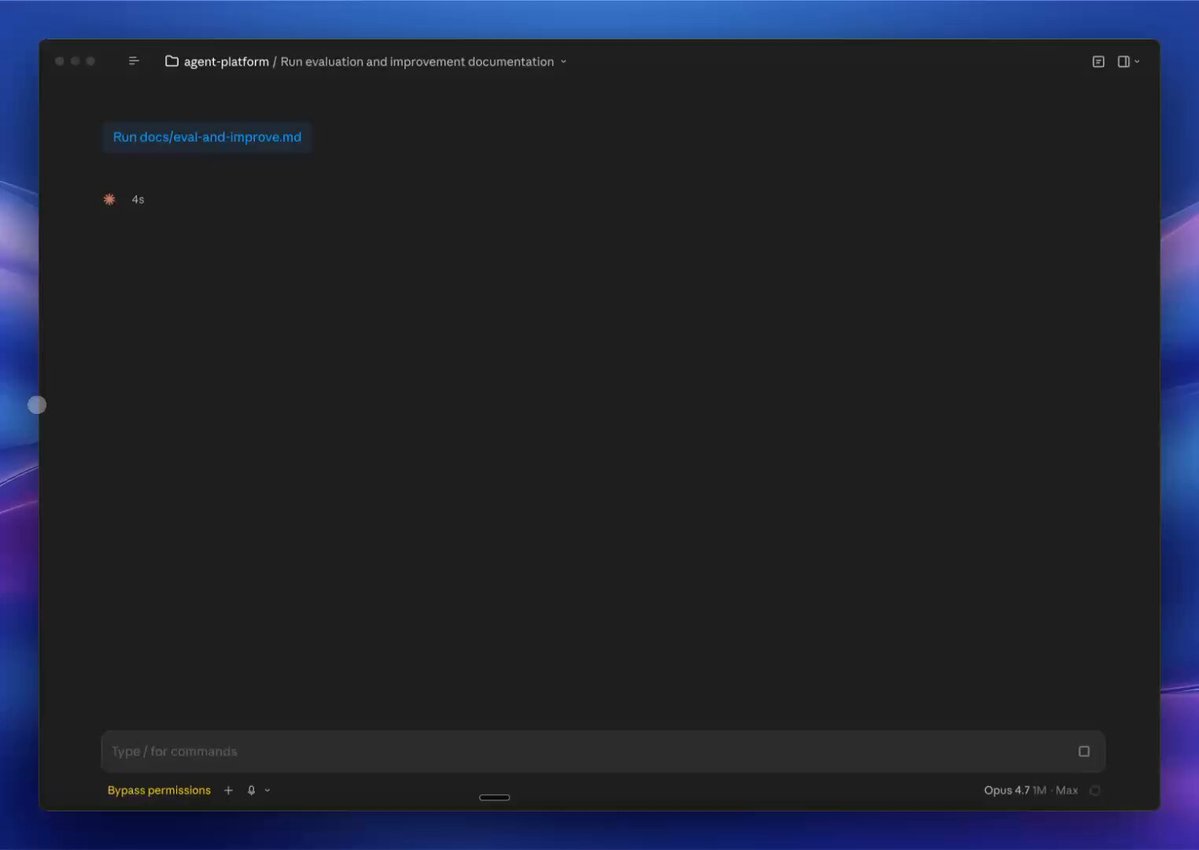The height and width of the screenshot is (850, 1199).
Task: Expand the panel layout options chevron
Action: point(1137,62)
